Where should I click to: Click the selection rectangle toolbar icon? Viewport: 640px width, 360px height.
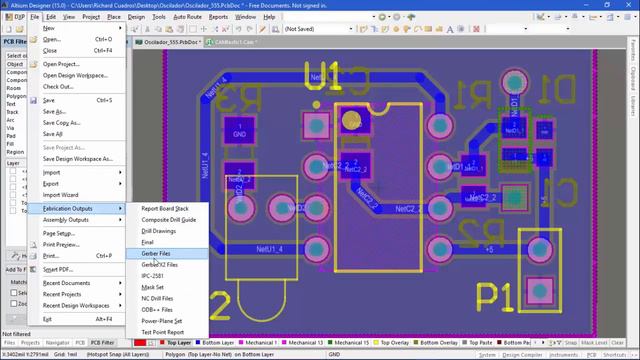[x=193, y=29]
